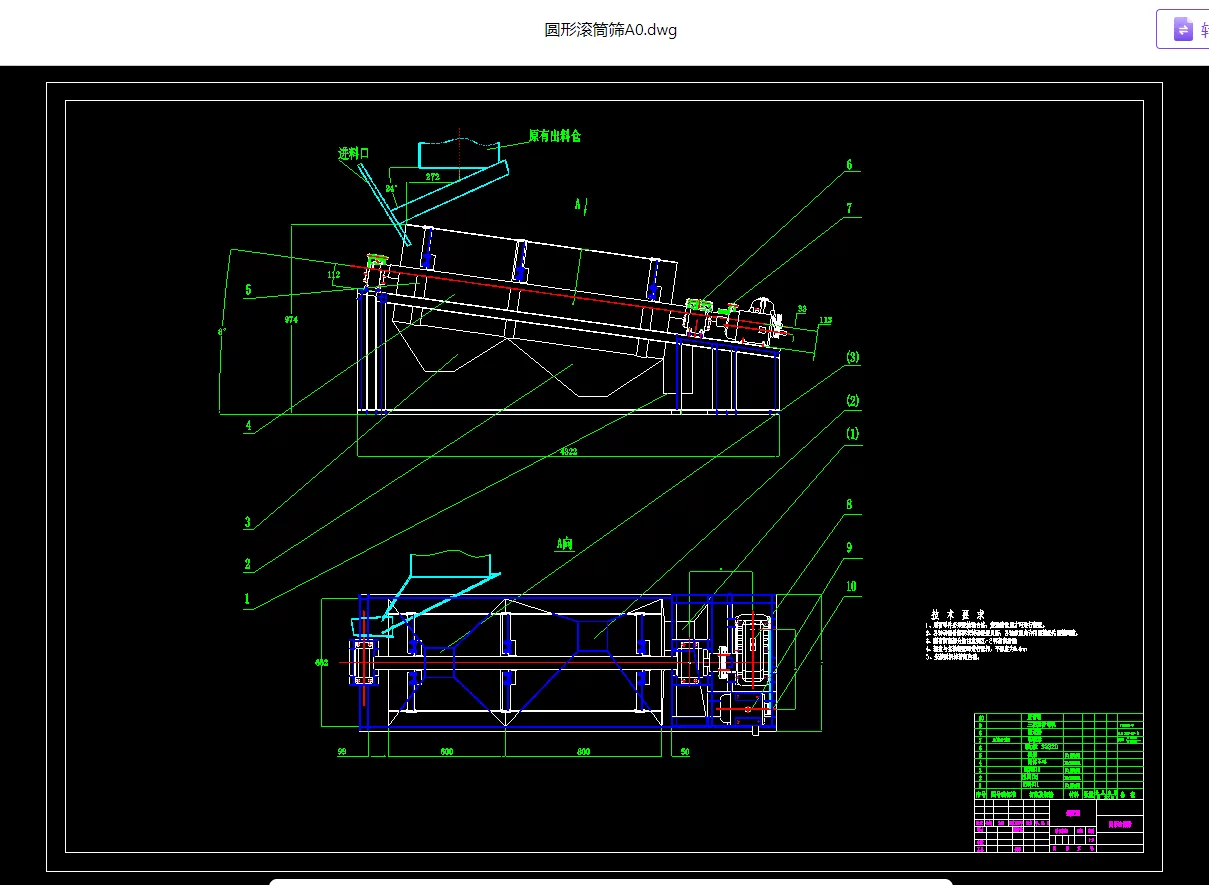Click the 原有出料仓 label in the drawing
1209x885 pixels.
[x=555, y=135]
